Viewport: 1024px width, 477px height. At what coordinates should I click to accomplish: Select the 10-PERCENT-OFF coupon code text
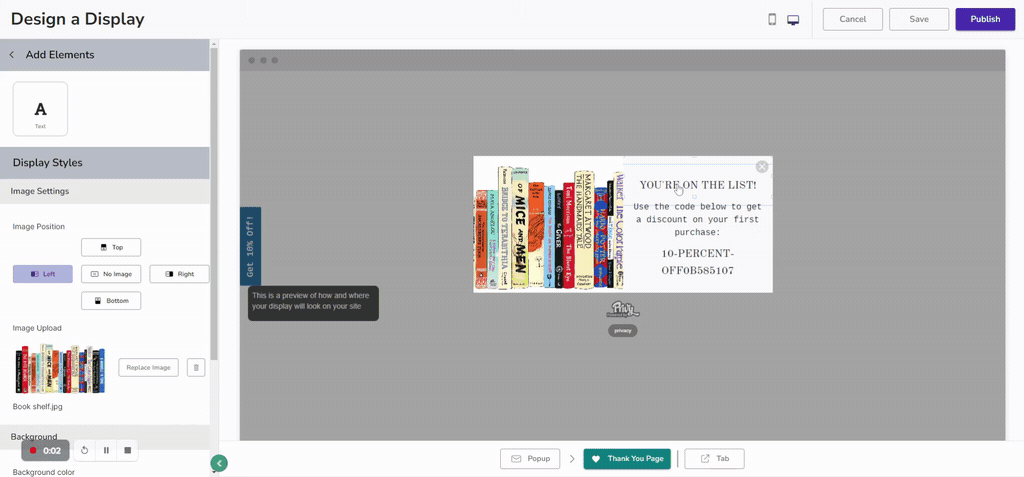point(697,262)
